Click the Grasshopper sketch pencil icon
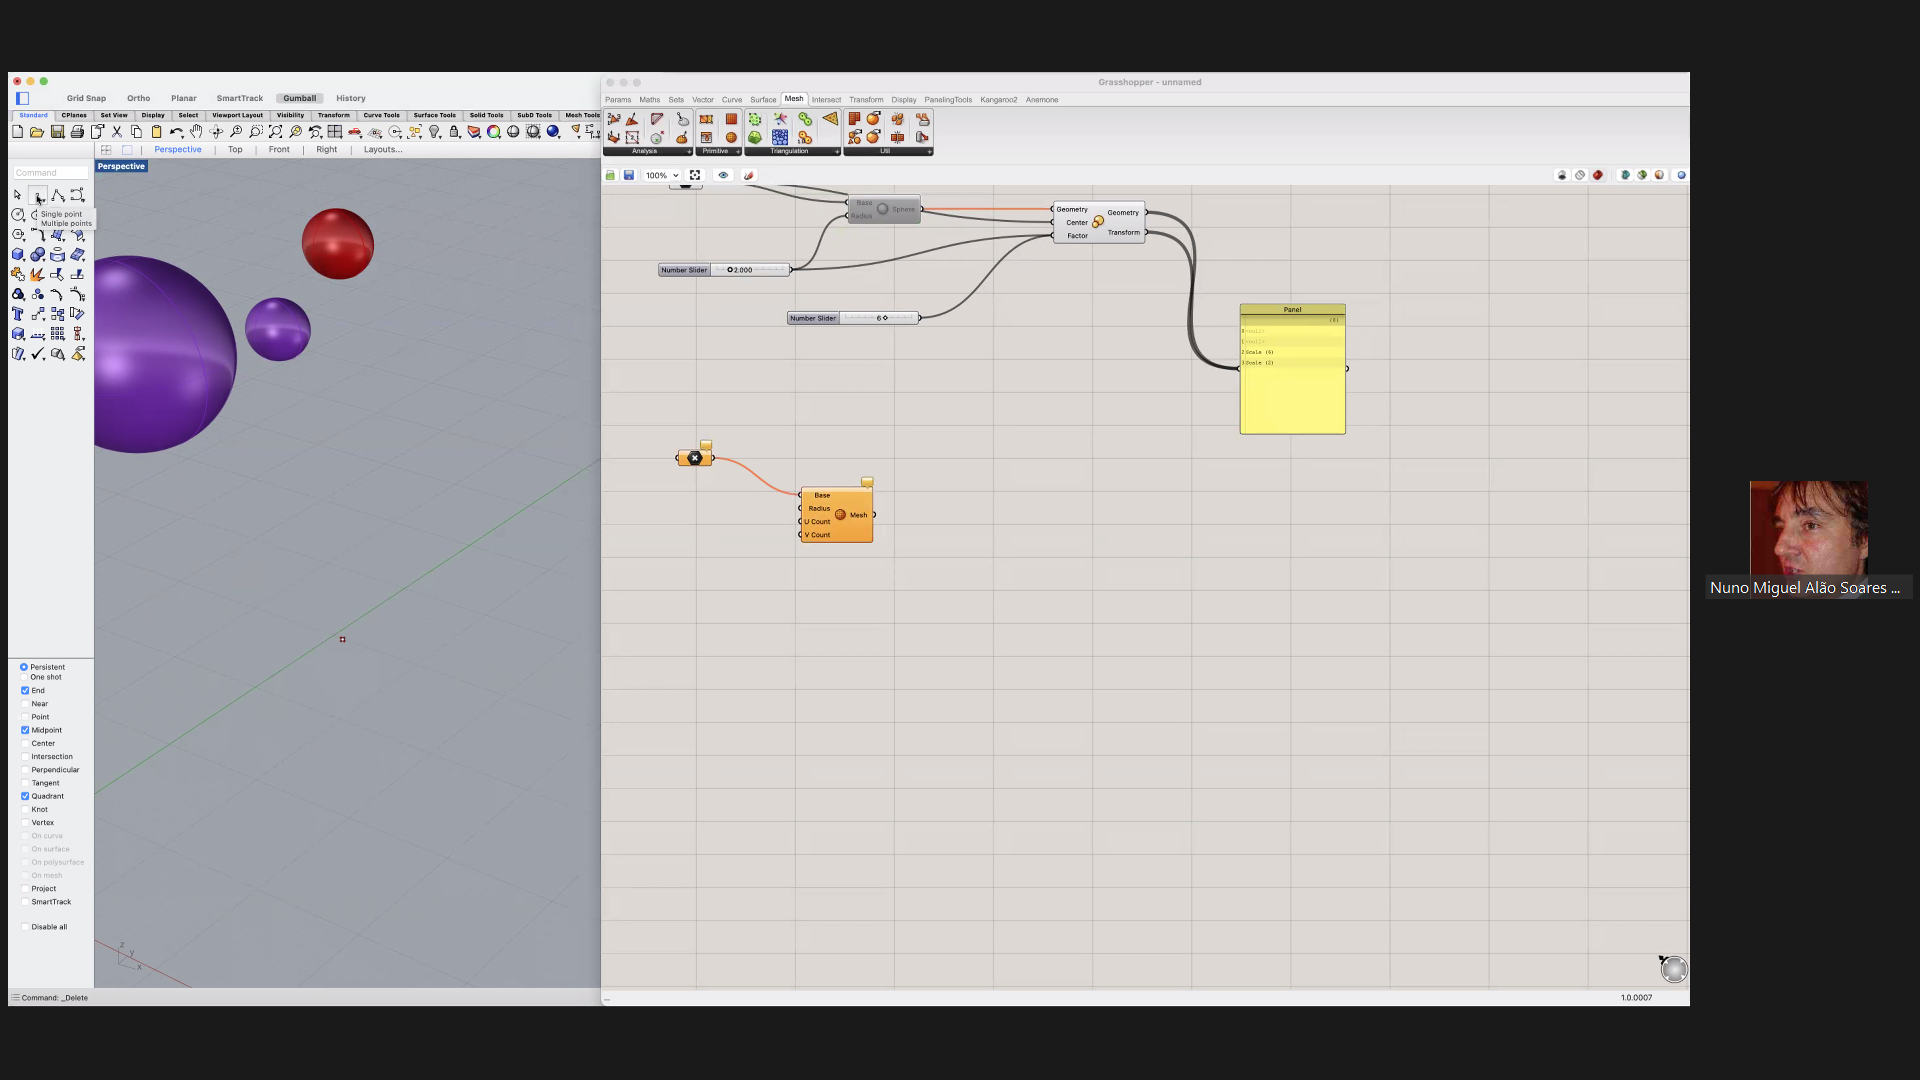The height and width of the screenshot is (1080, 1920). (748, 175)
